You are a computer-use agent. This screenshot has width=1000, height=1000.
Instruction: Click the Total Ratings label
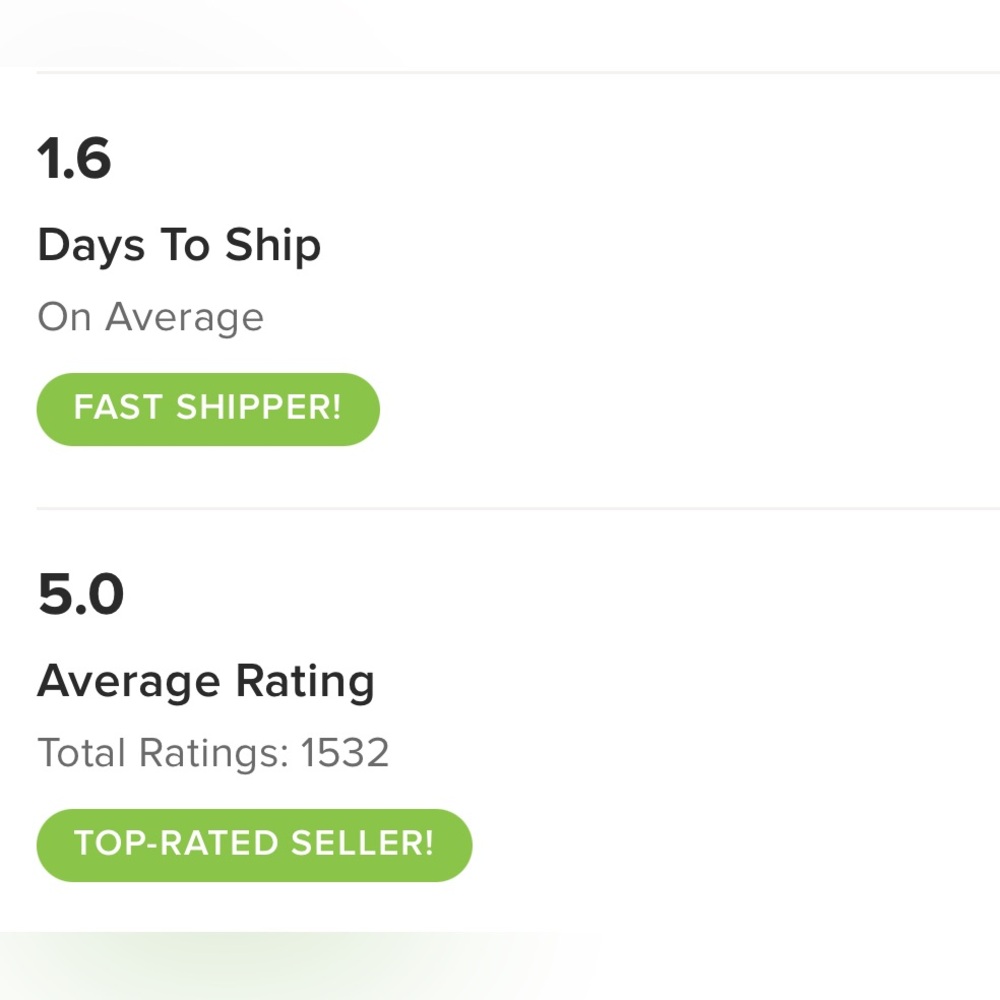pyautogui.click(x=163, y=753)
